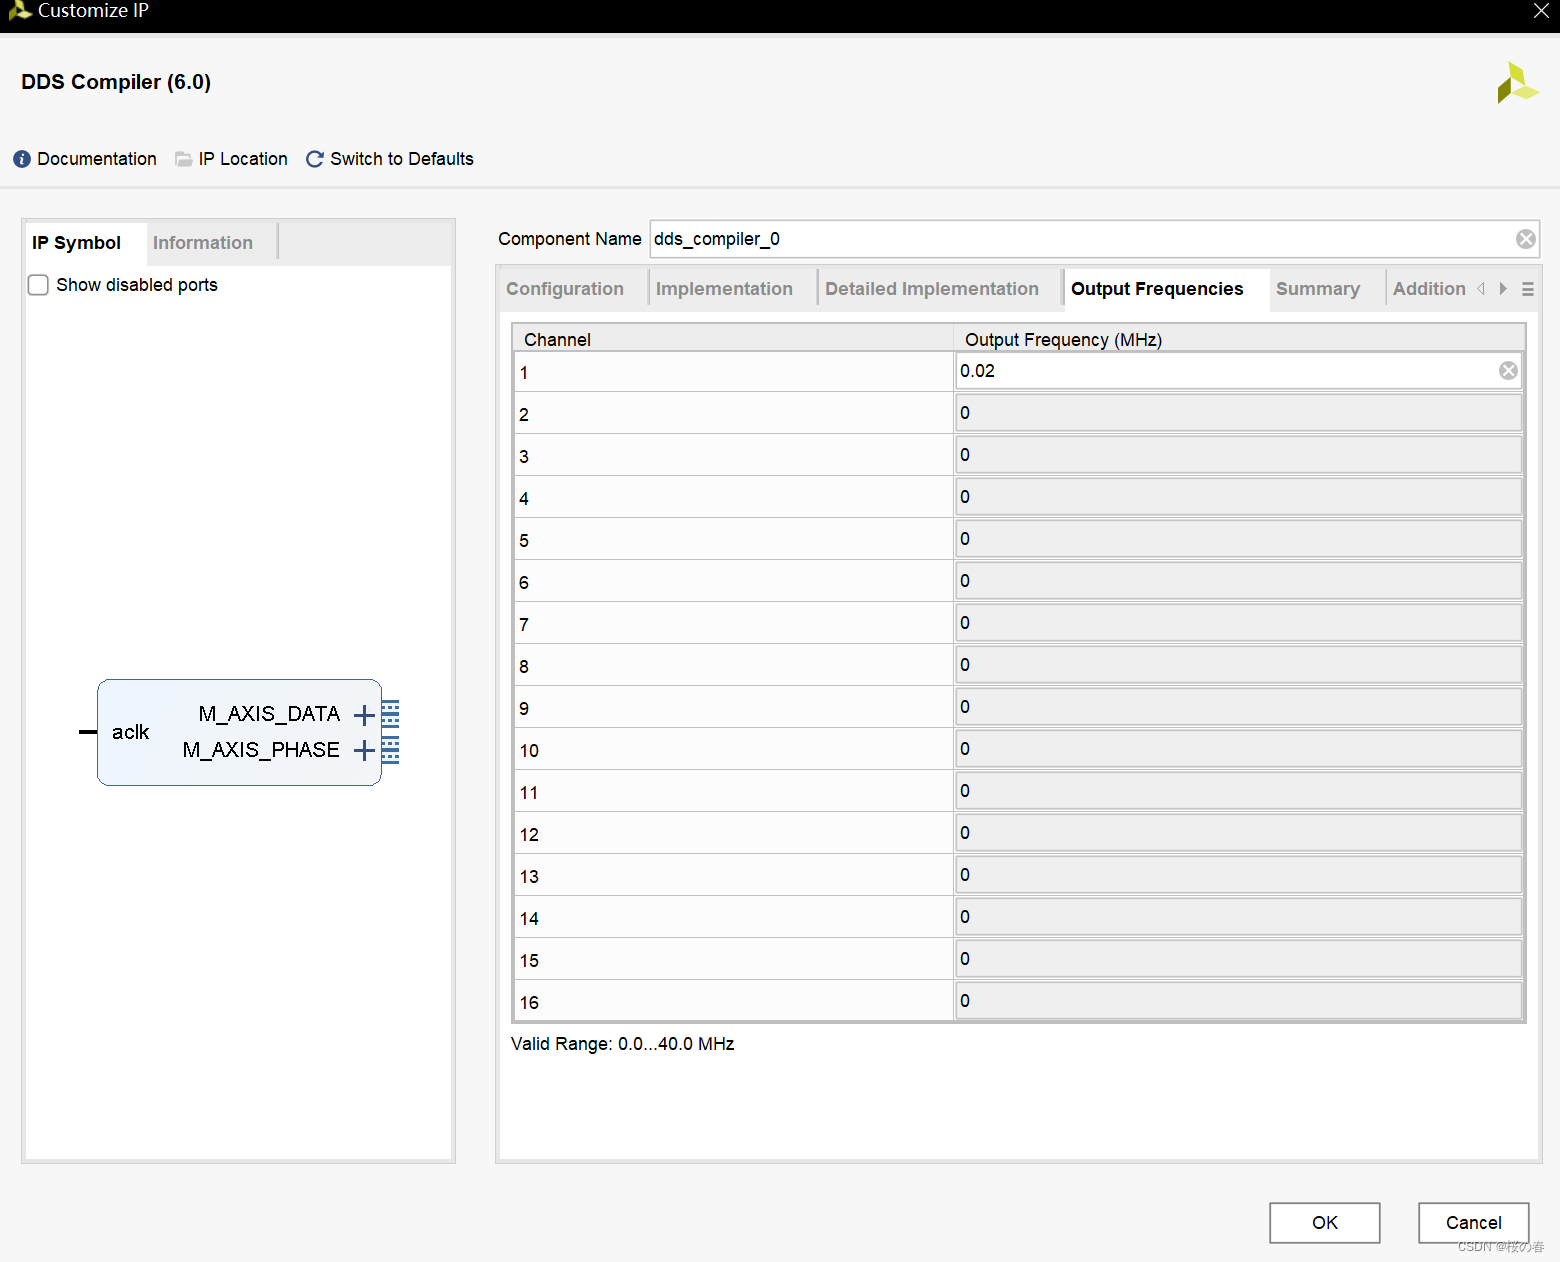Image resolution: width=1560 pixels, height=1262 pixels.
Task: Open the Summary tab
Action: coord(1318,289)
